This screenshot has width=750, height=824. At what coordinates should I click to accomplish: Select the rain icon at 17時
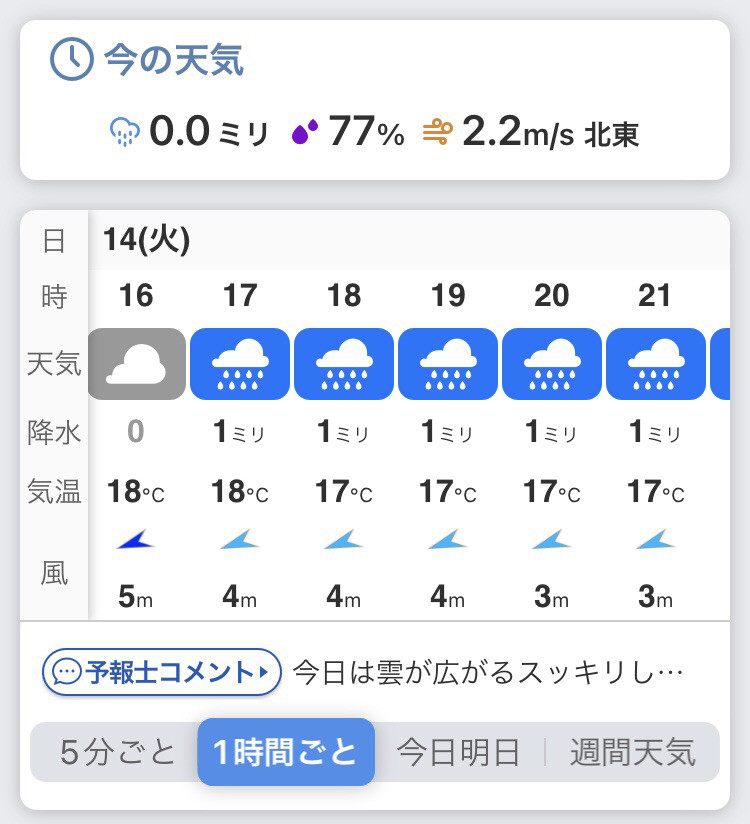point(240,364)
